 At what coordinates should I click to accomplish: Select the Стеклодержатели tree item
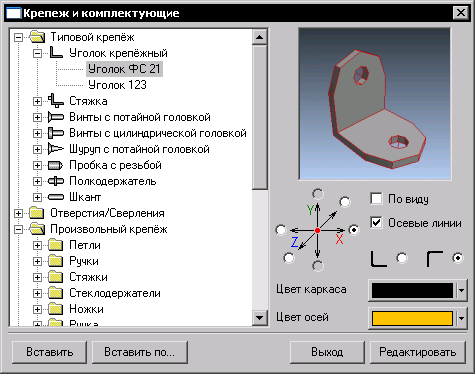click(115, 293)
